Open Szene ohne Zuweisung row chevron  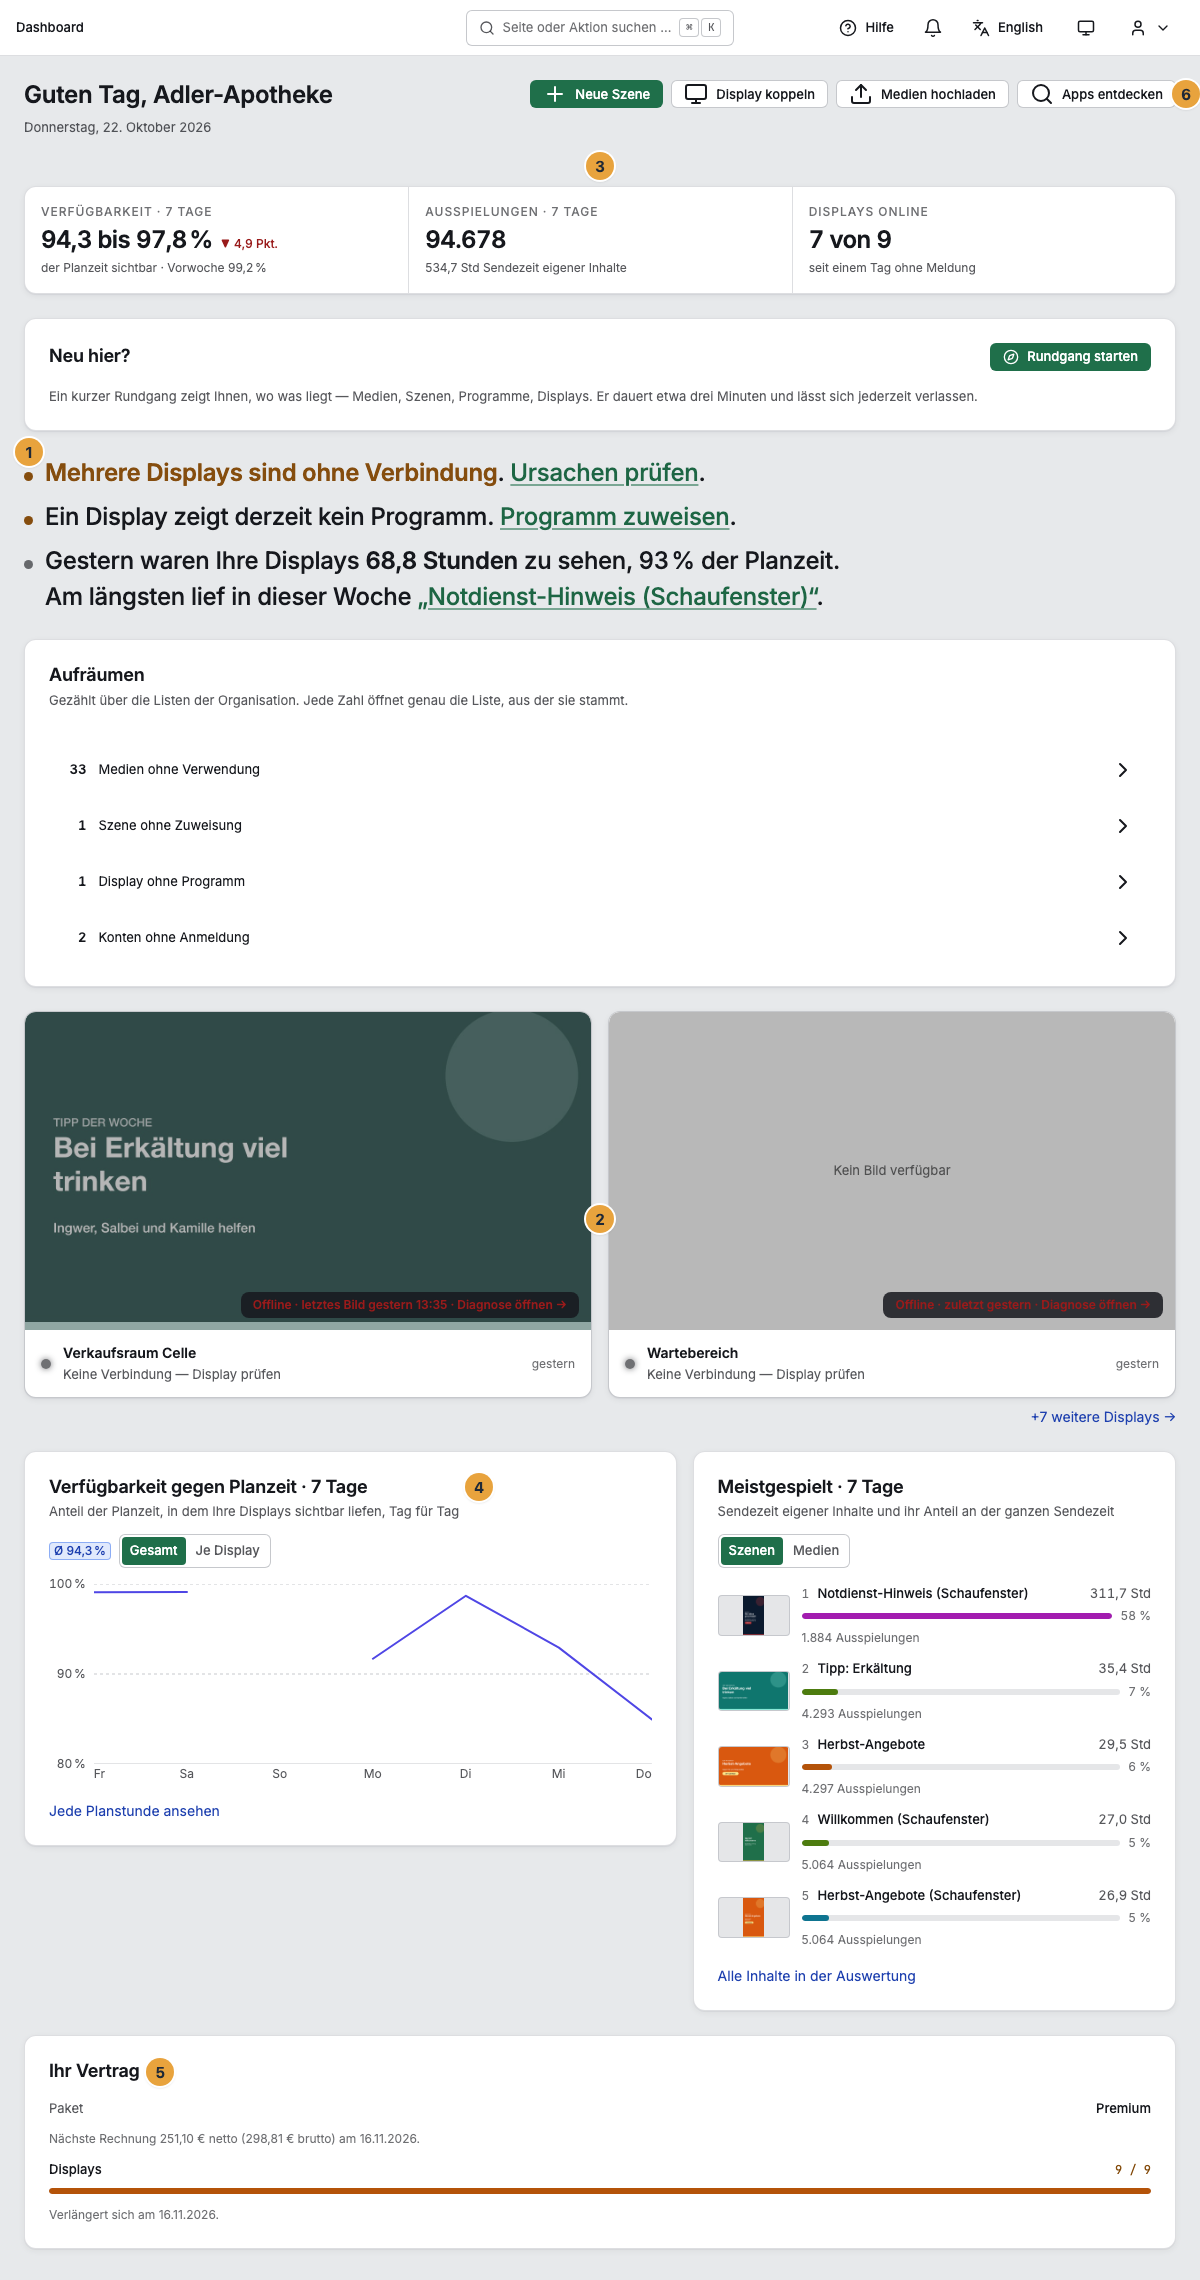[x=1122, y=826]
